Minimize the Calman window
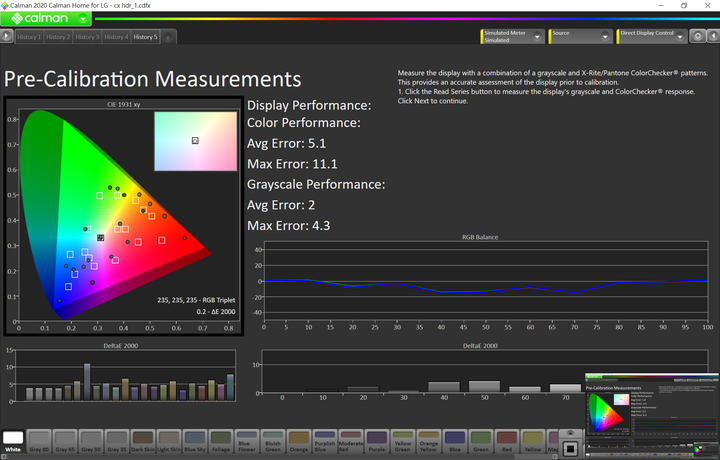Viewport: 720px width, 460px height. coord(661,6)
